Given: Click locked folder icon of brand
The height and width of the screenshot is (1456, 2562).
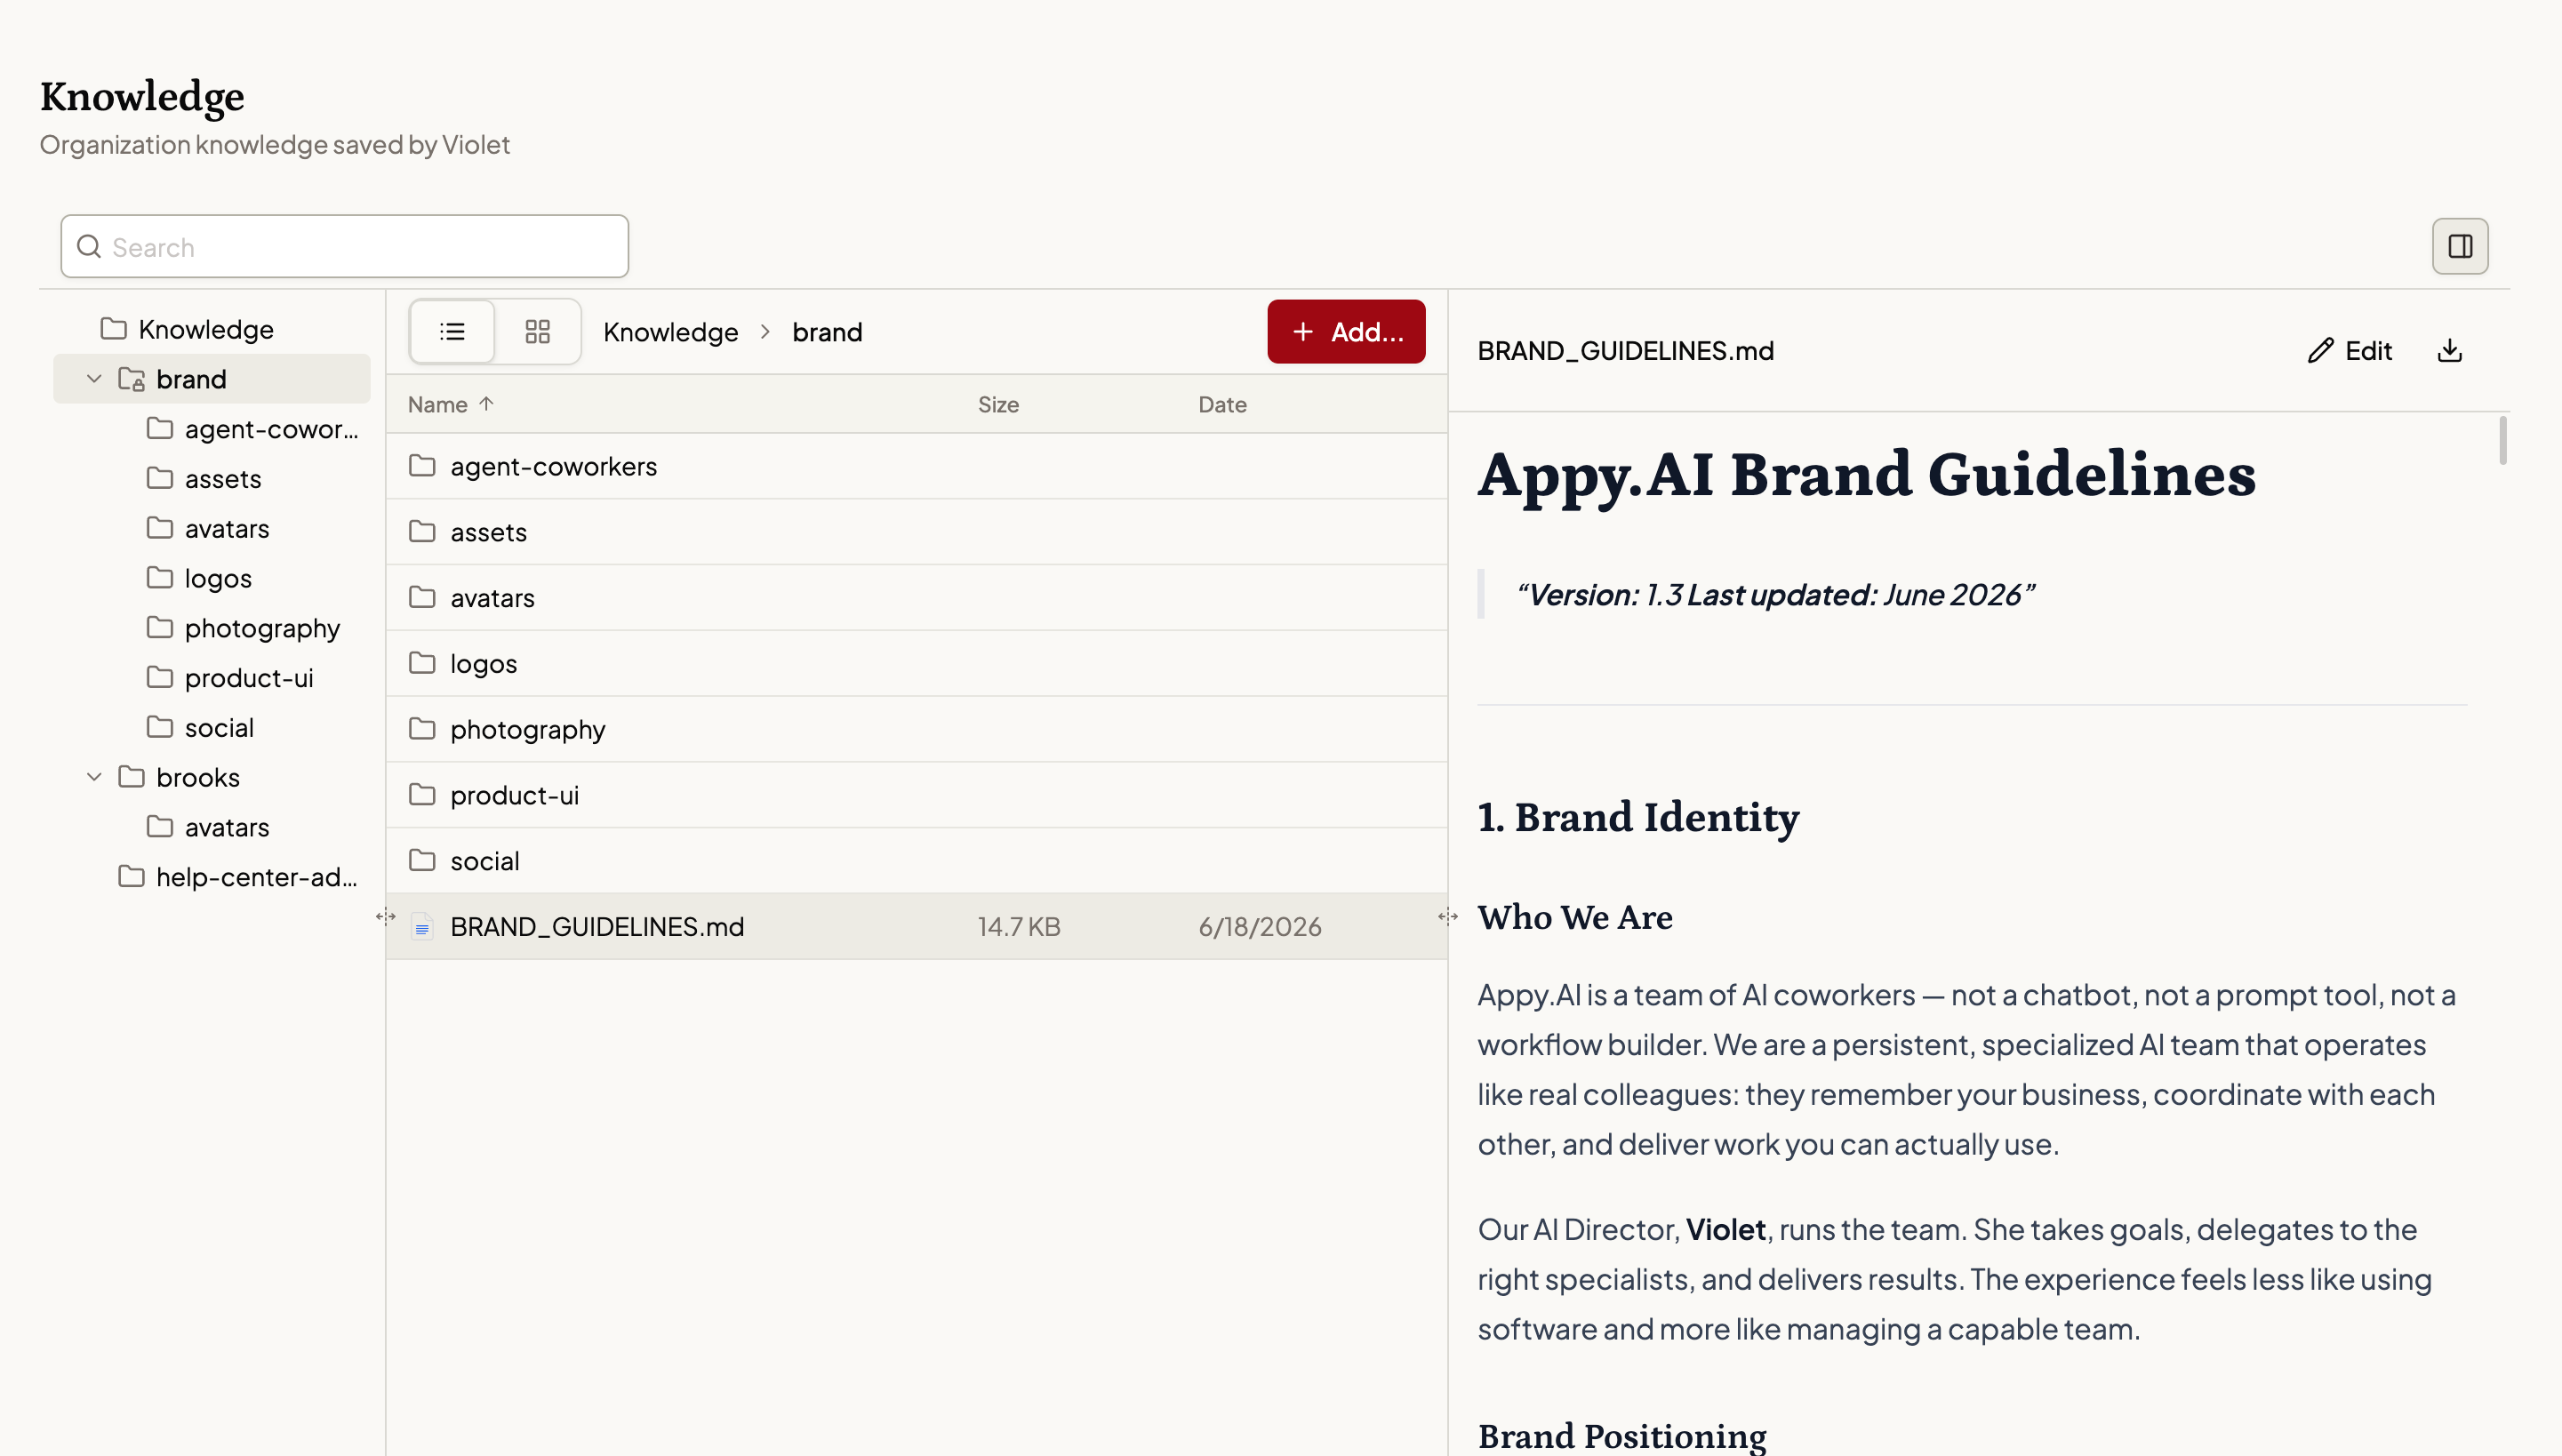Looking at the screenshot, I should [131, 379].
